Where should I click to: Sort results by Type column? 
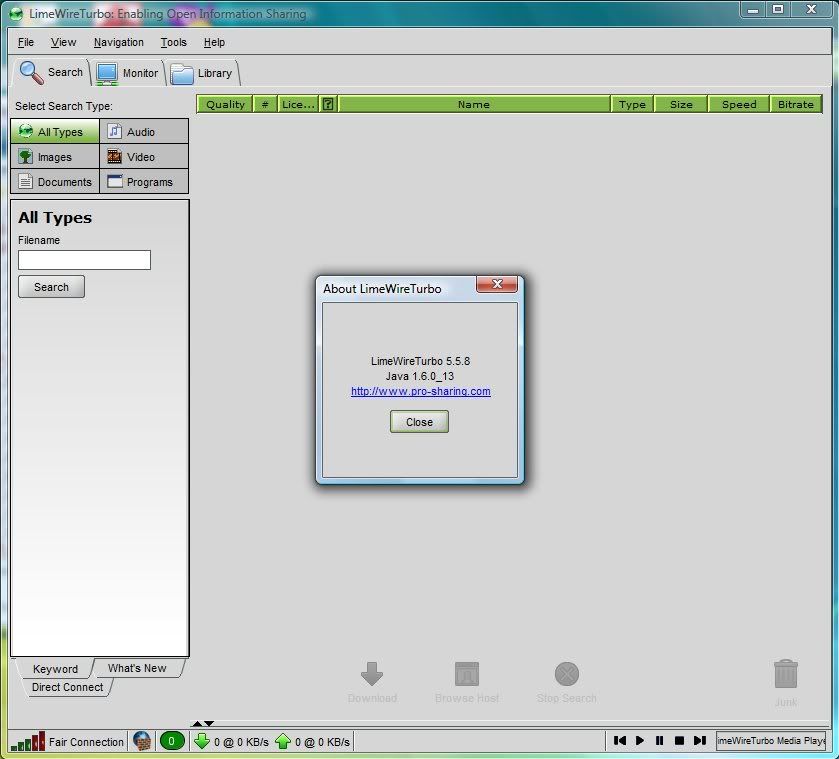tap(632, 104)
